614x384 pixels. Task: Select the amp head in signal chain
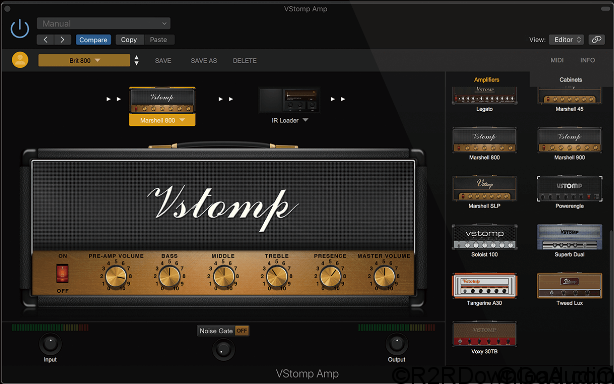click(162, 100)
